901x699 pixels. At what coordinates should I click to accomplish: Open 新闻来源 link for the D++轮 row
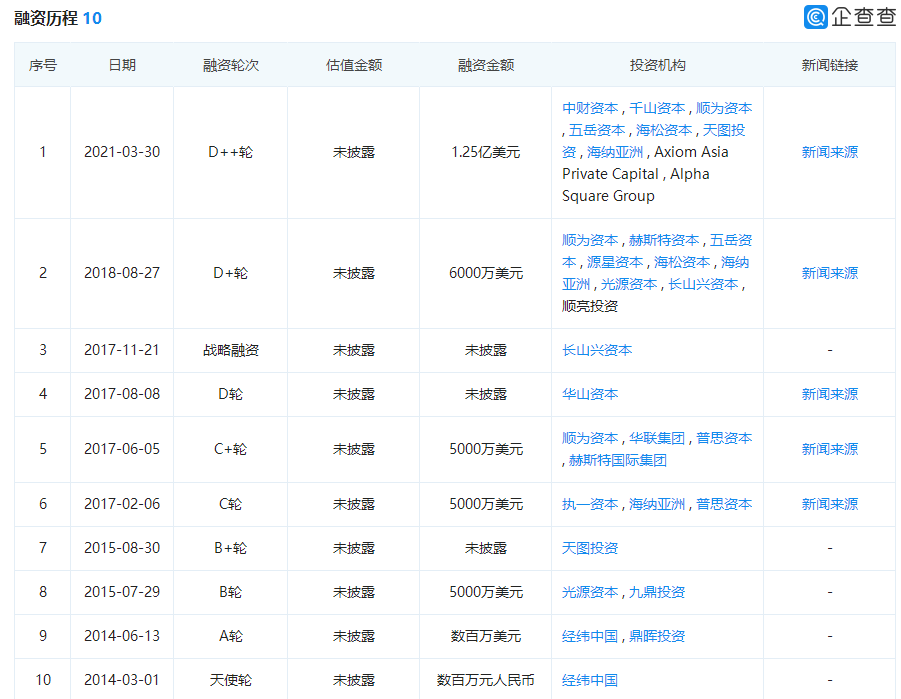click(830, 152)
